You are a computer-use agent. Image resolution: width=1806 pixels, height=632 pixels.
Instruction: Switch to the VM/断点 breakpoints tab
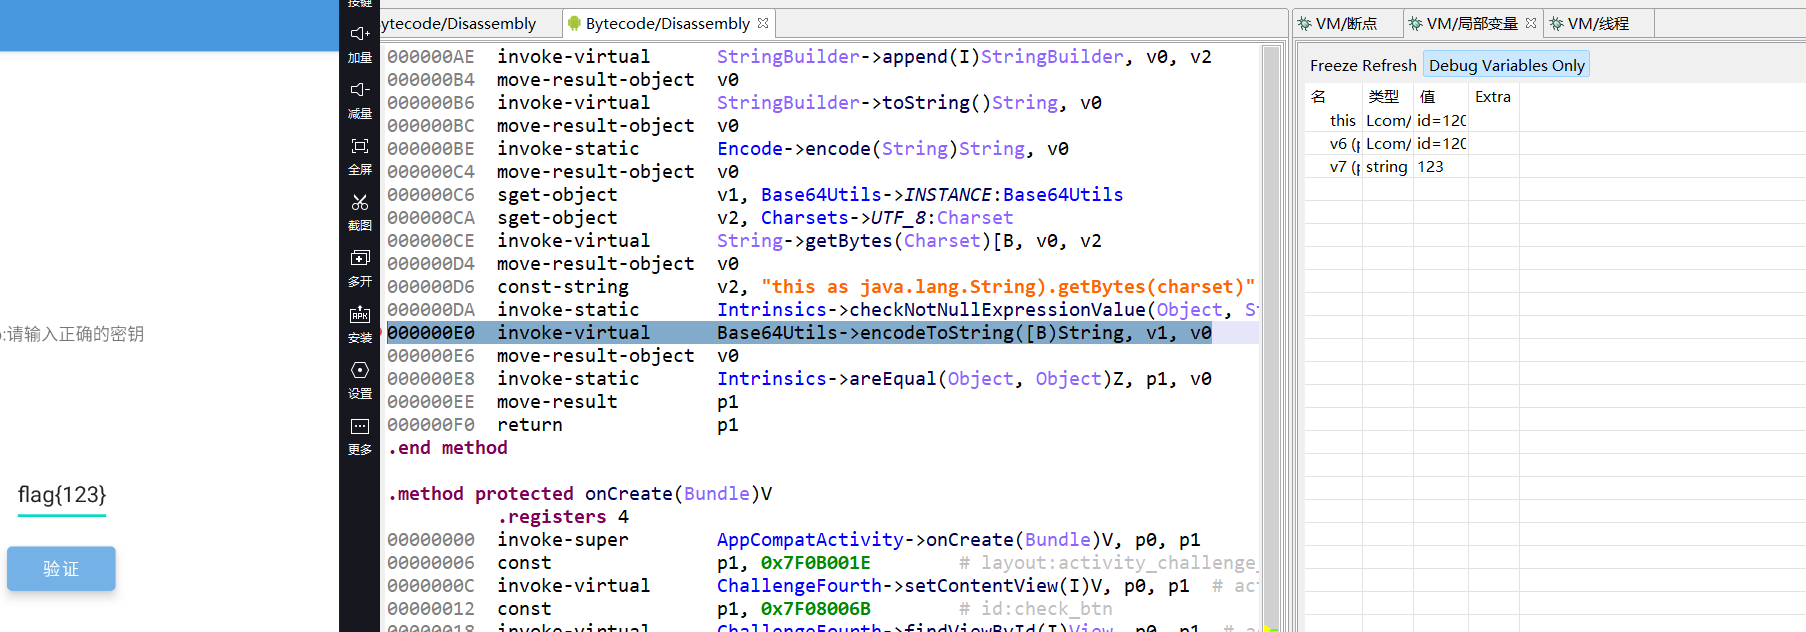tap(1346, 23)
